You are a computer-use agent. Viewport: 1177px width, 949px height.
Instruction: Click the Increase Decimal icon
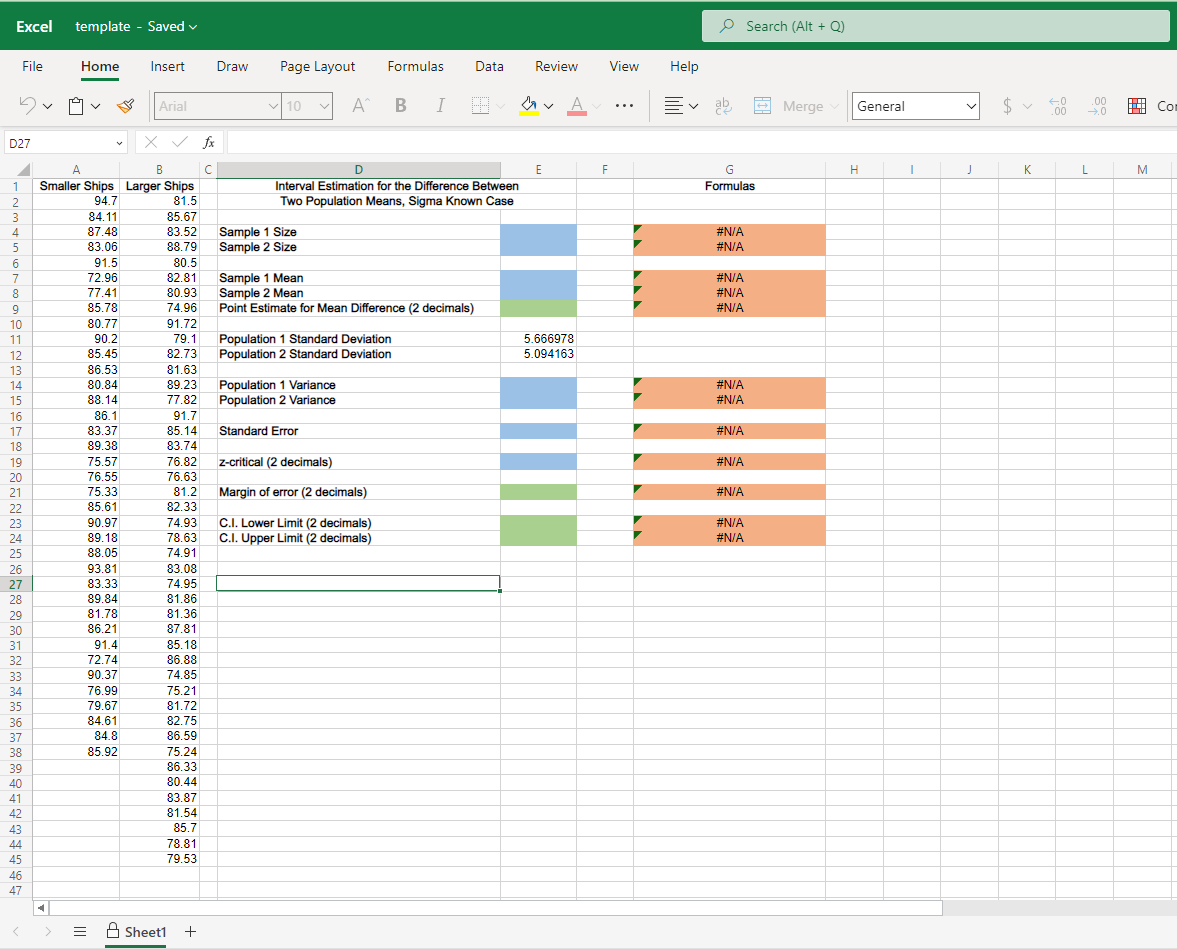[x=1058, y=105]
